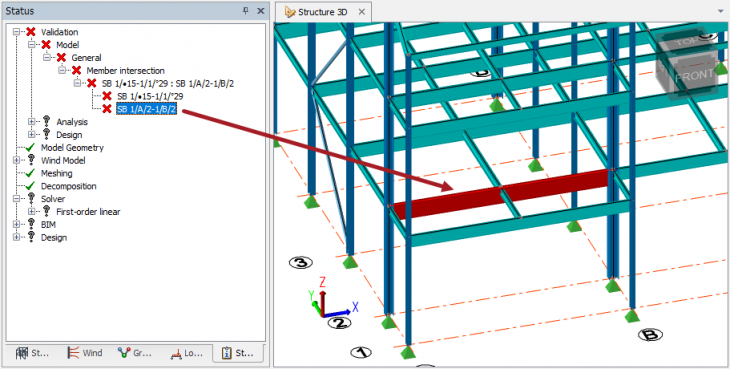Expand the Analysis node under Validation
The width and height of the screenshot is (730, 369).
pos(32,122)
